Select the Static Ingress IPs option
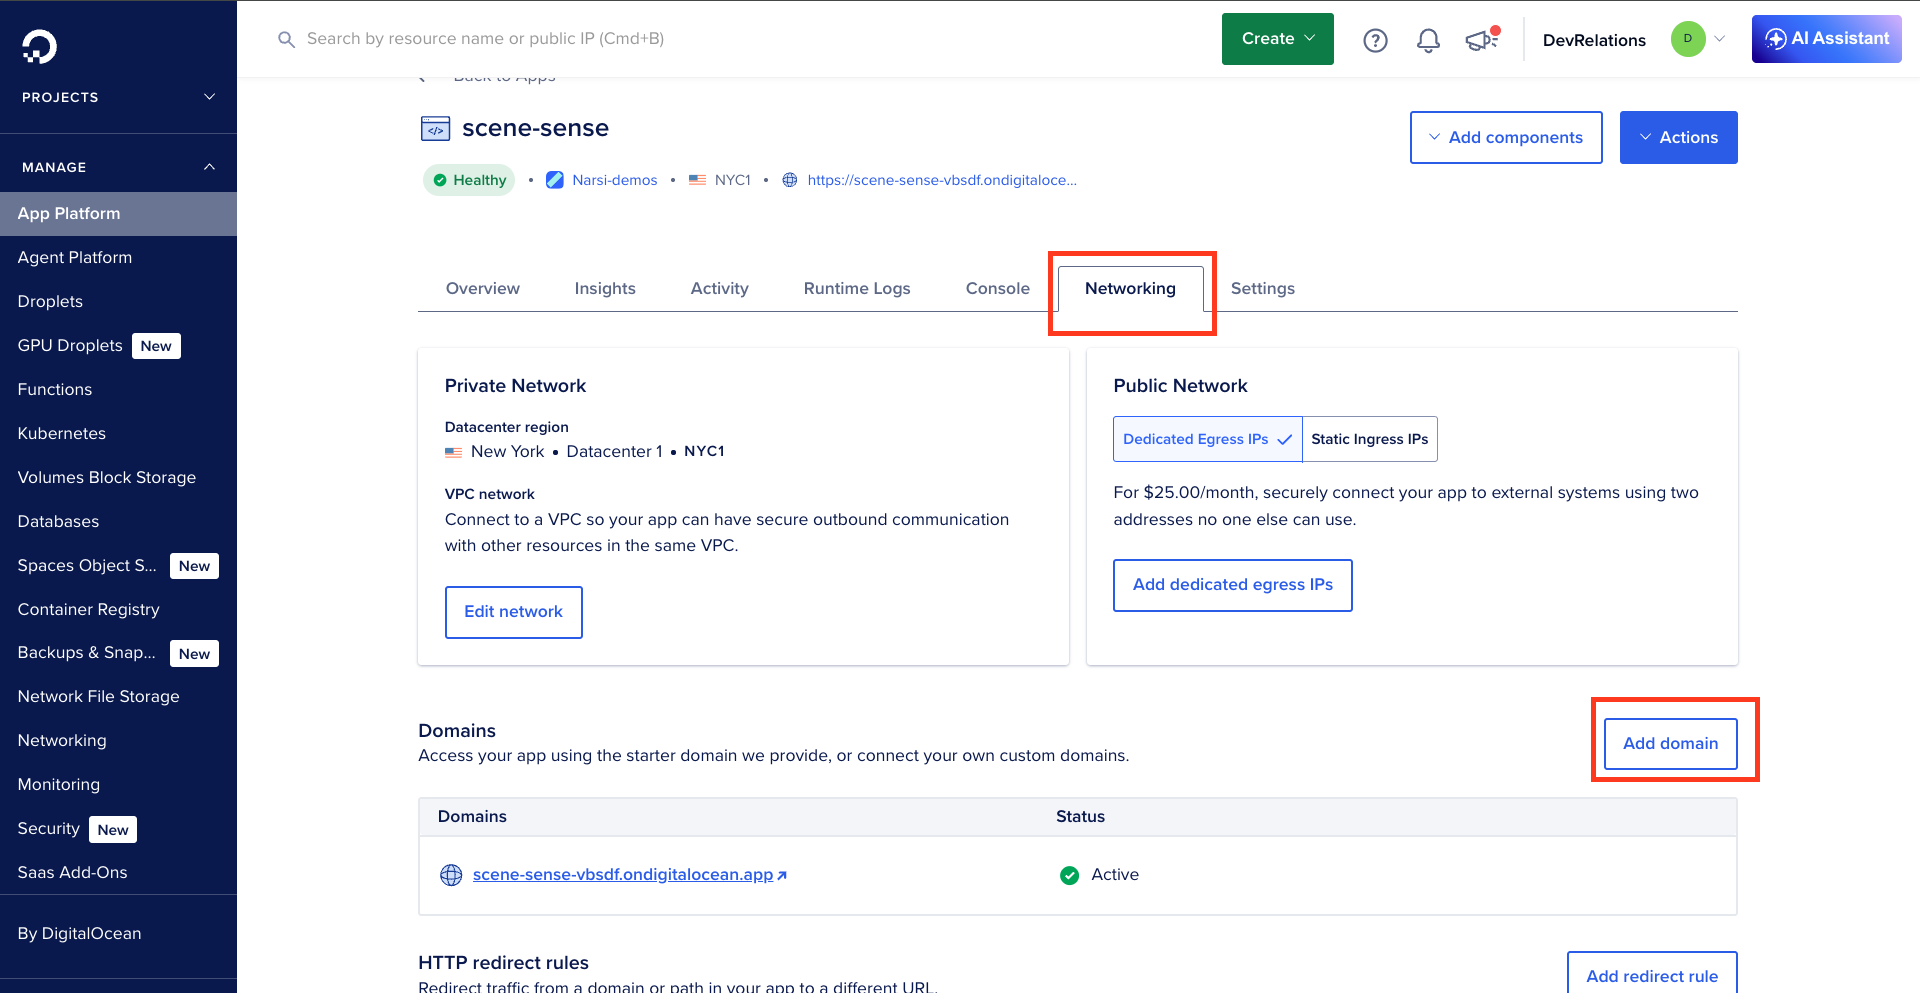1920x993 pixels. tap(1369, 439)
